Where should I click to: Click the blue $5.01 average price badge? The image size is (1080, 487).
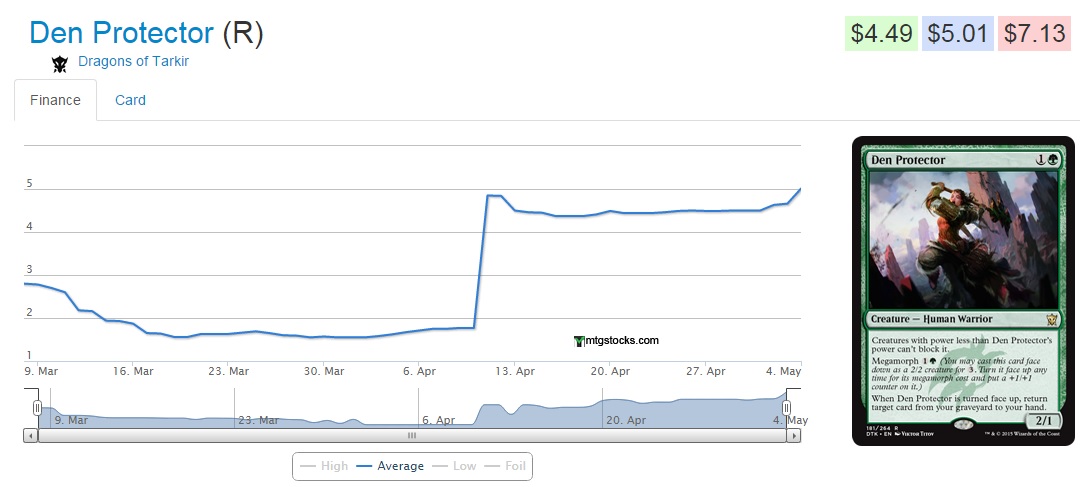[x=957, y=33]
